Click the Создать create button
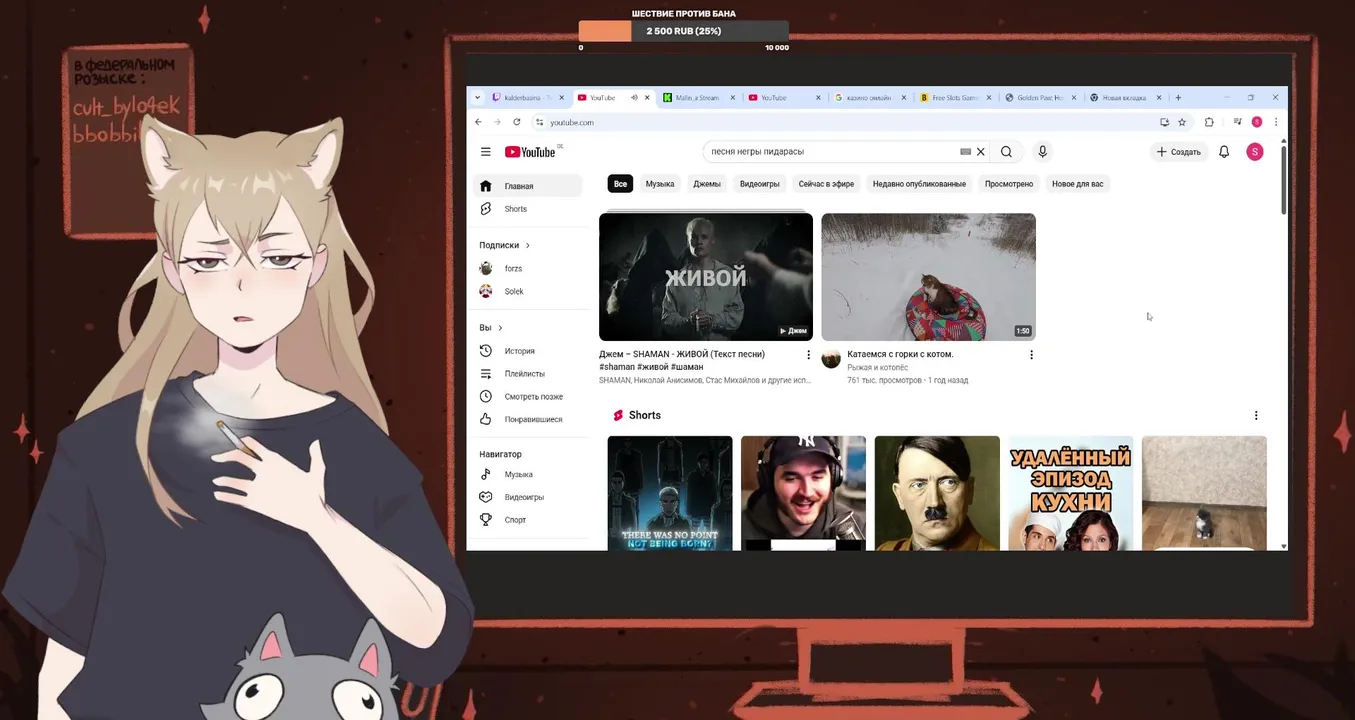Image resolution: width=1355 pixels, height=720 pixels. point(1178,152)
